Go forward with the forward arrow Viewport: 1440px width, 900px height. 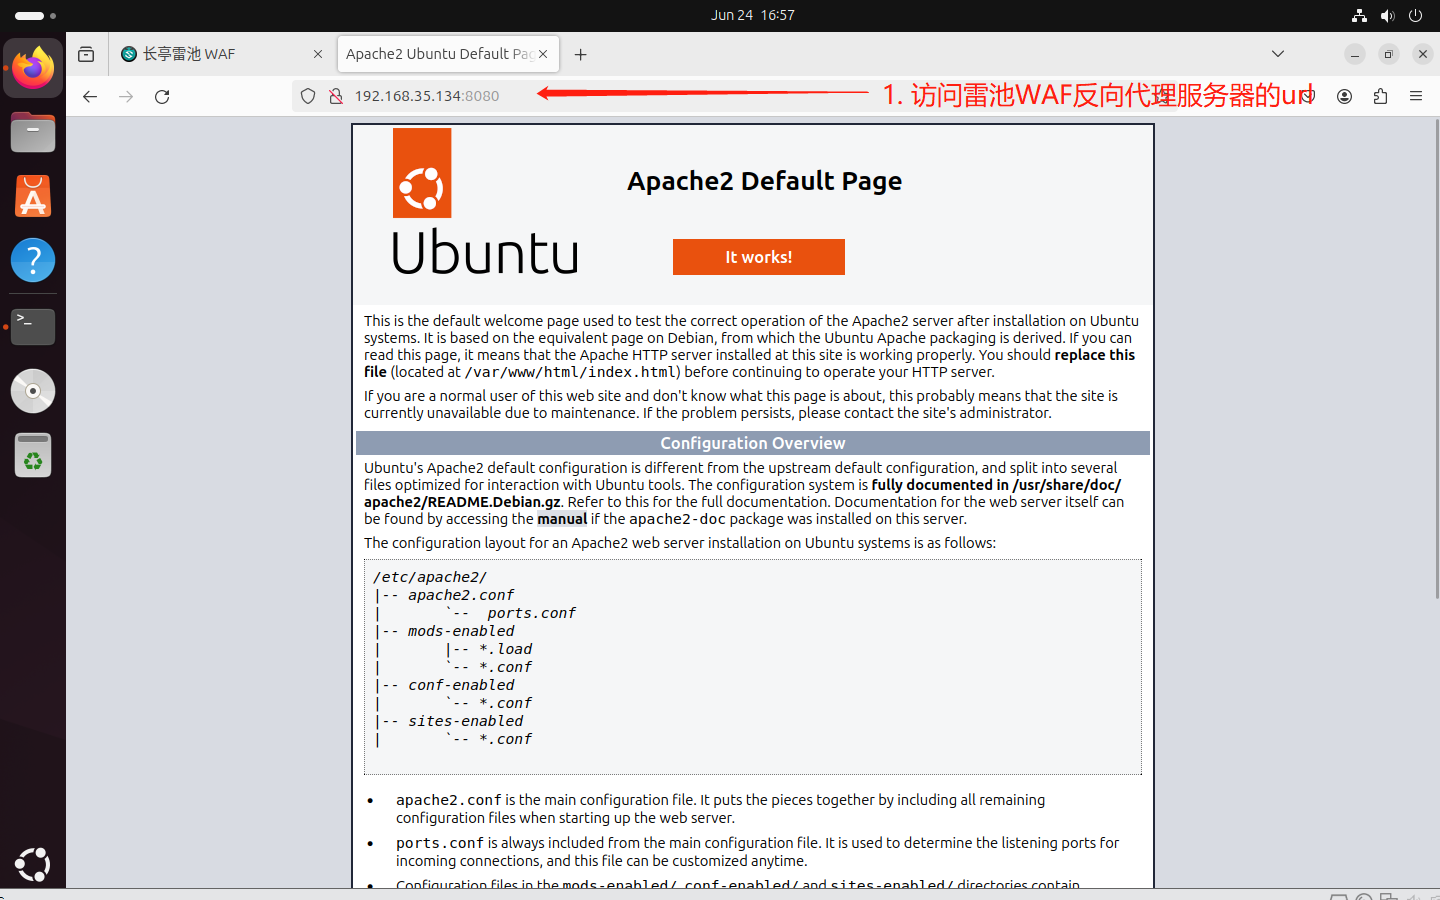(x=126, y=96)
